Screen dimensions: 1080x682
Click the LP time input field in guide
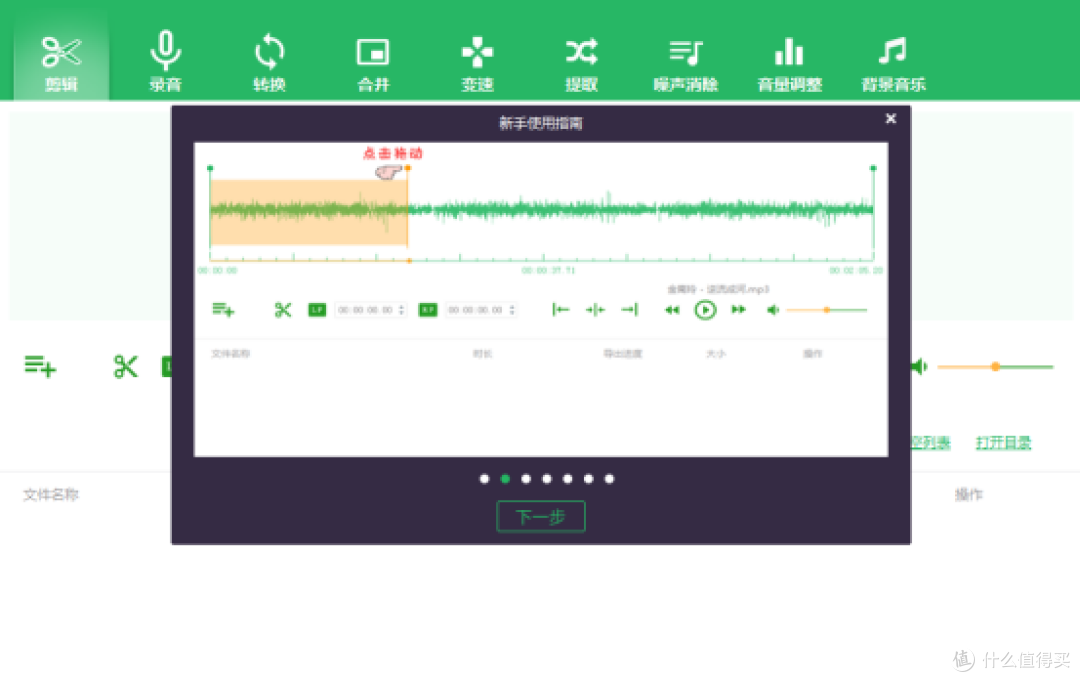(x=371, y=310)
